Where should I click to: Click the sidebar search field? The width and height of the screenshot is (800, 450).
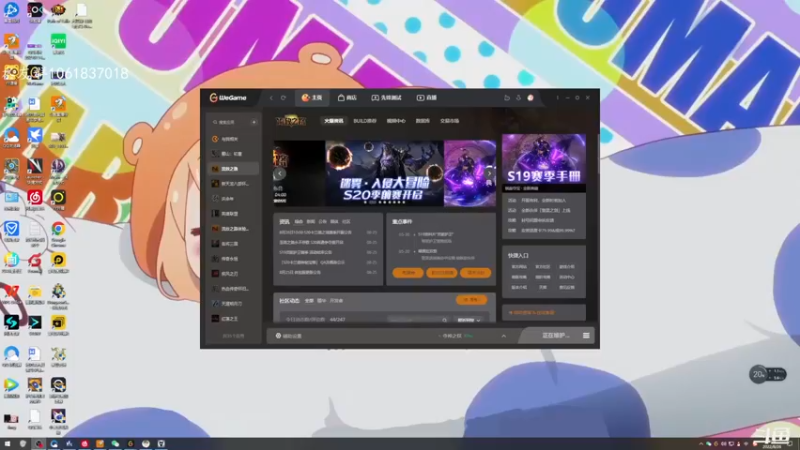[230, 122]
